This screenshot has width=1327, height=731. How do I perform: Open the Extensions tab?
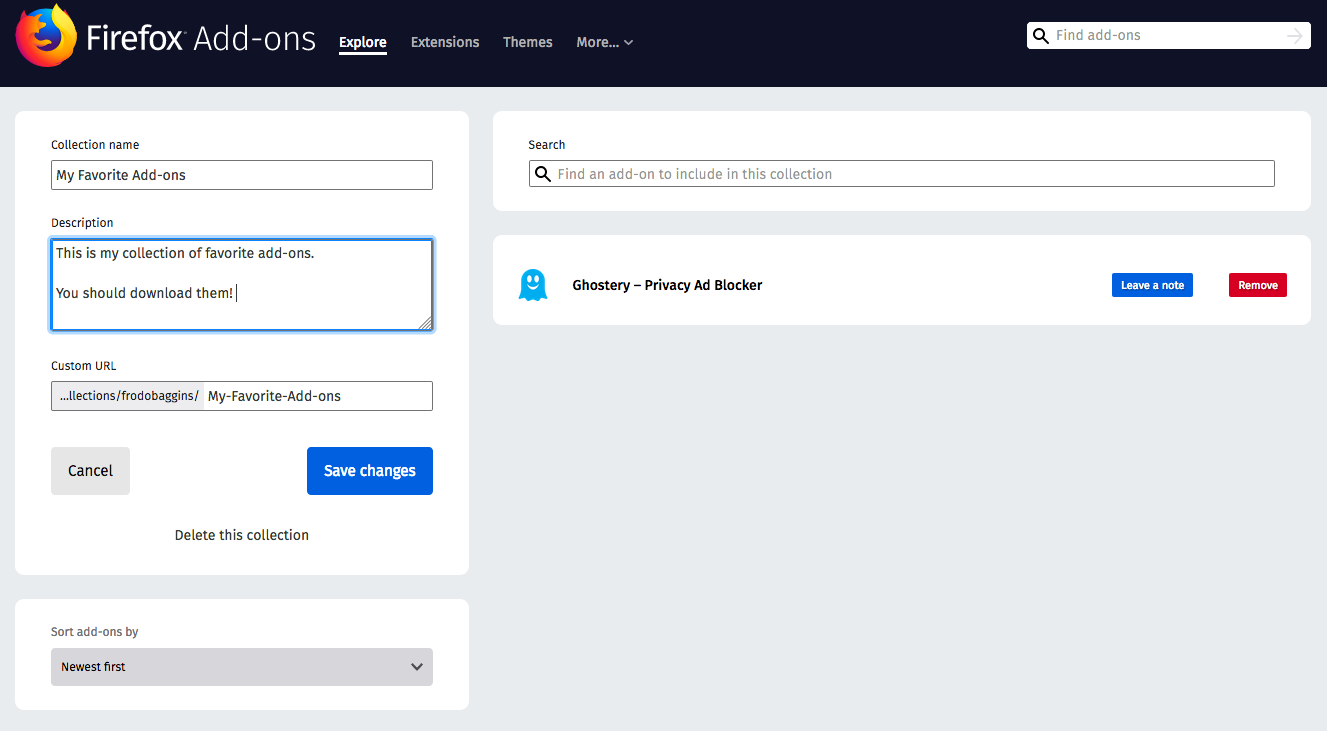(x=445, y=42)
